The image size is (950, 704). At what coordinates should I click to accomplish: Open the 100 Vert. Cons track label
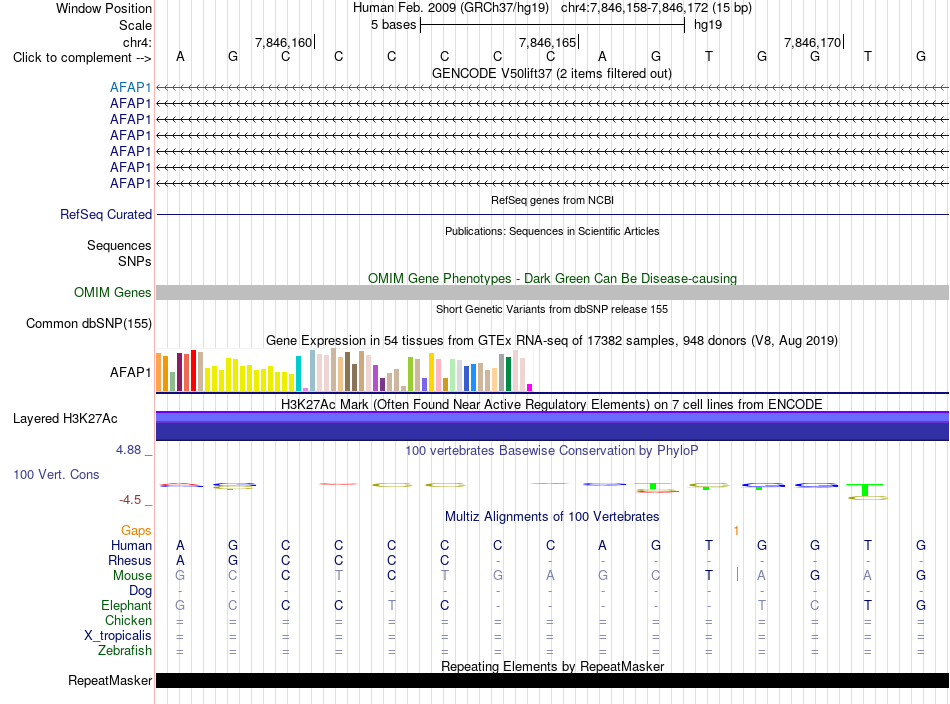pos(56,474)
